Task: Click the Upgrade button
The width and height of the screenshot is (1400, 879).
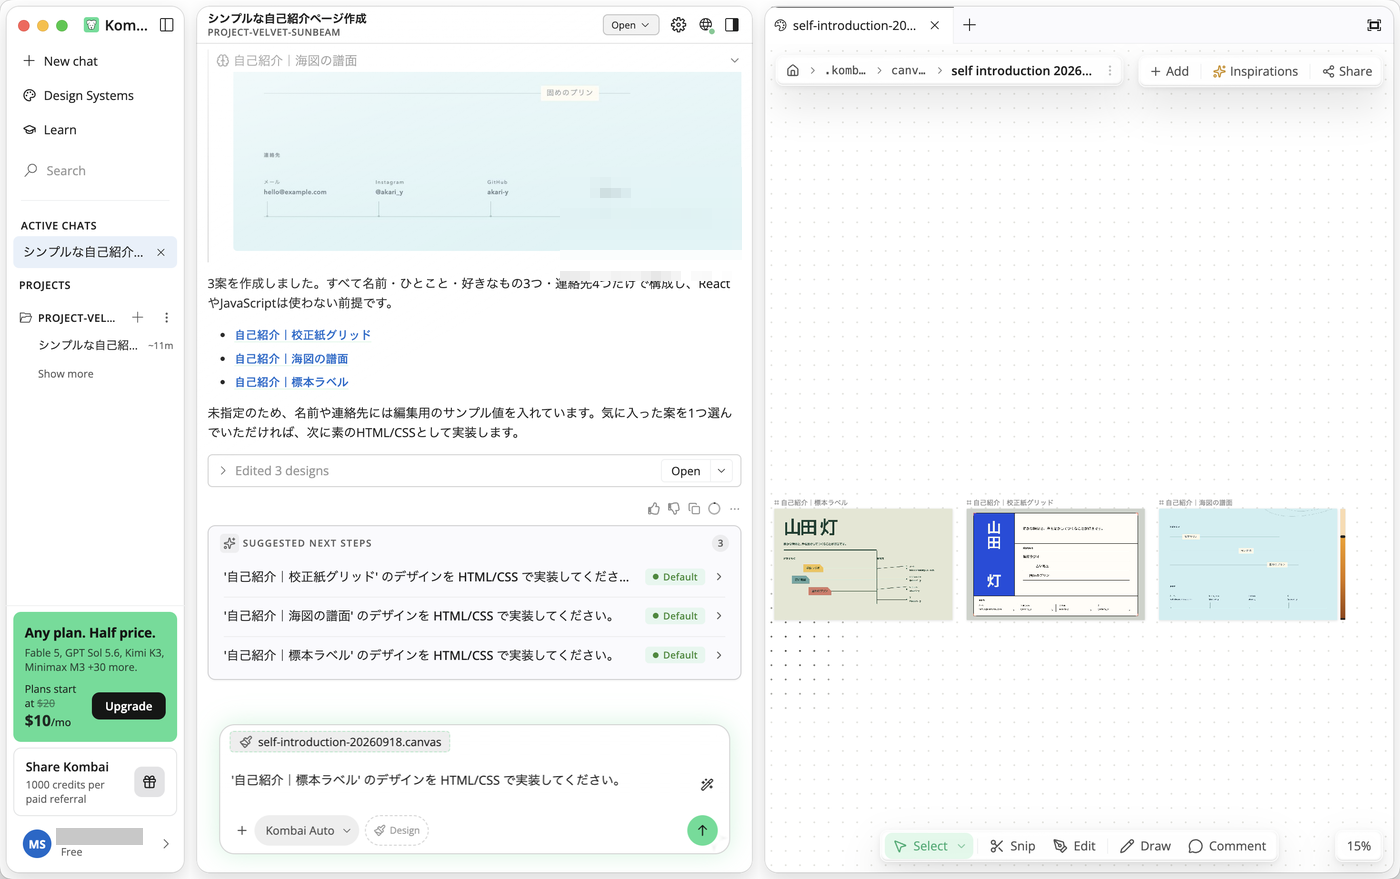Action: [129, 706]
